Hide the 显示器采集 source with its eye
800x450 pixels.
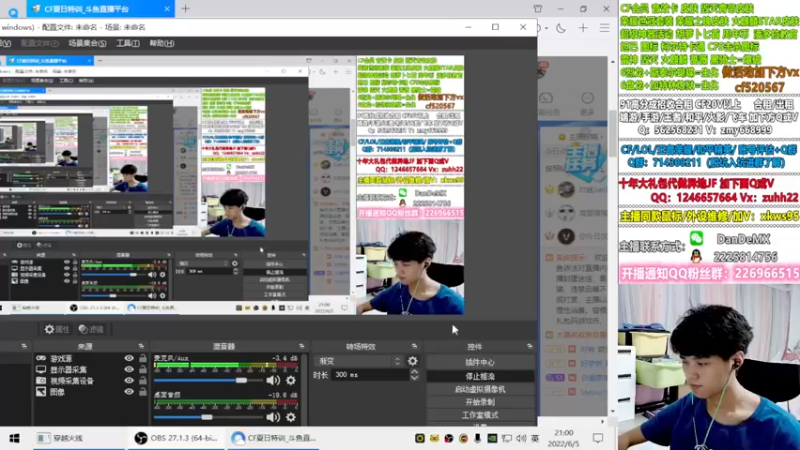point(129,369)
